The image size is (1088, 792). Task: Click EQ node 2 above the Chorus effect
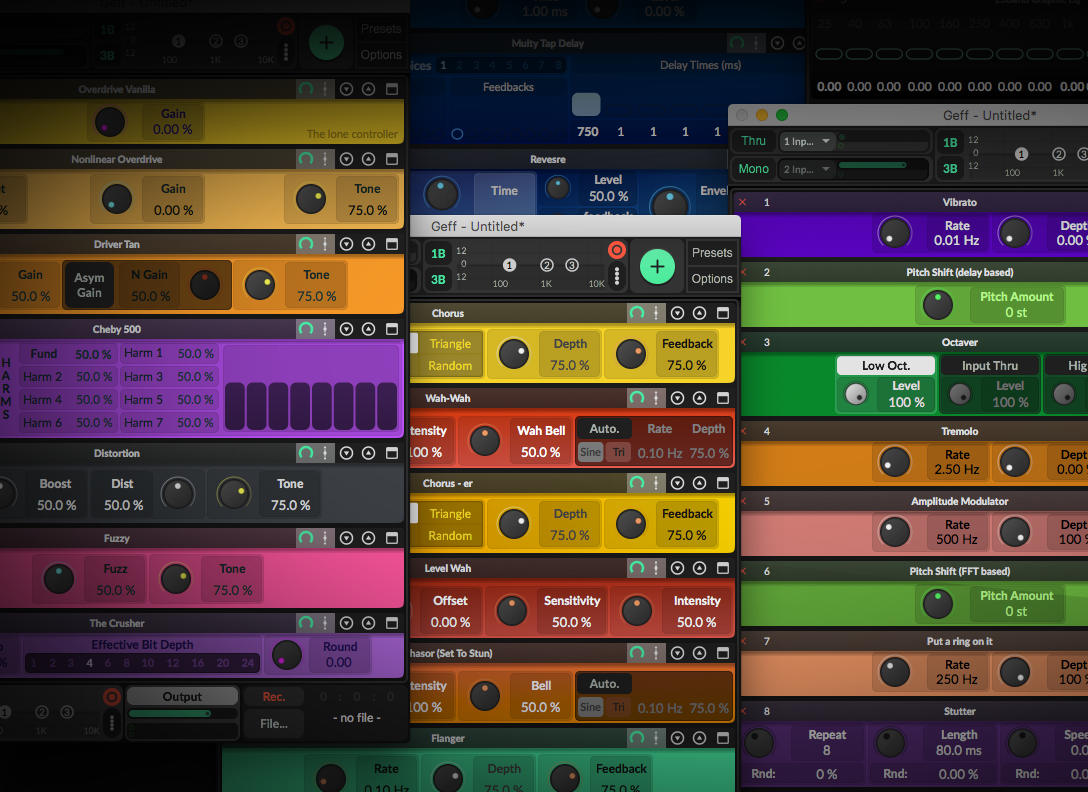click(547, 265)
